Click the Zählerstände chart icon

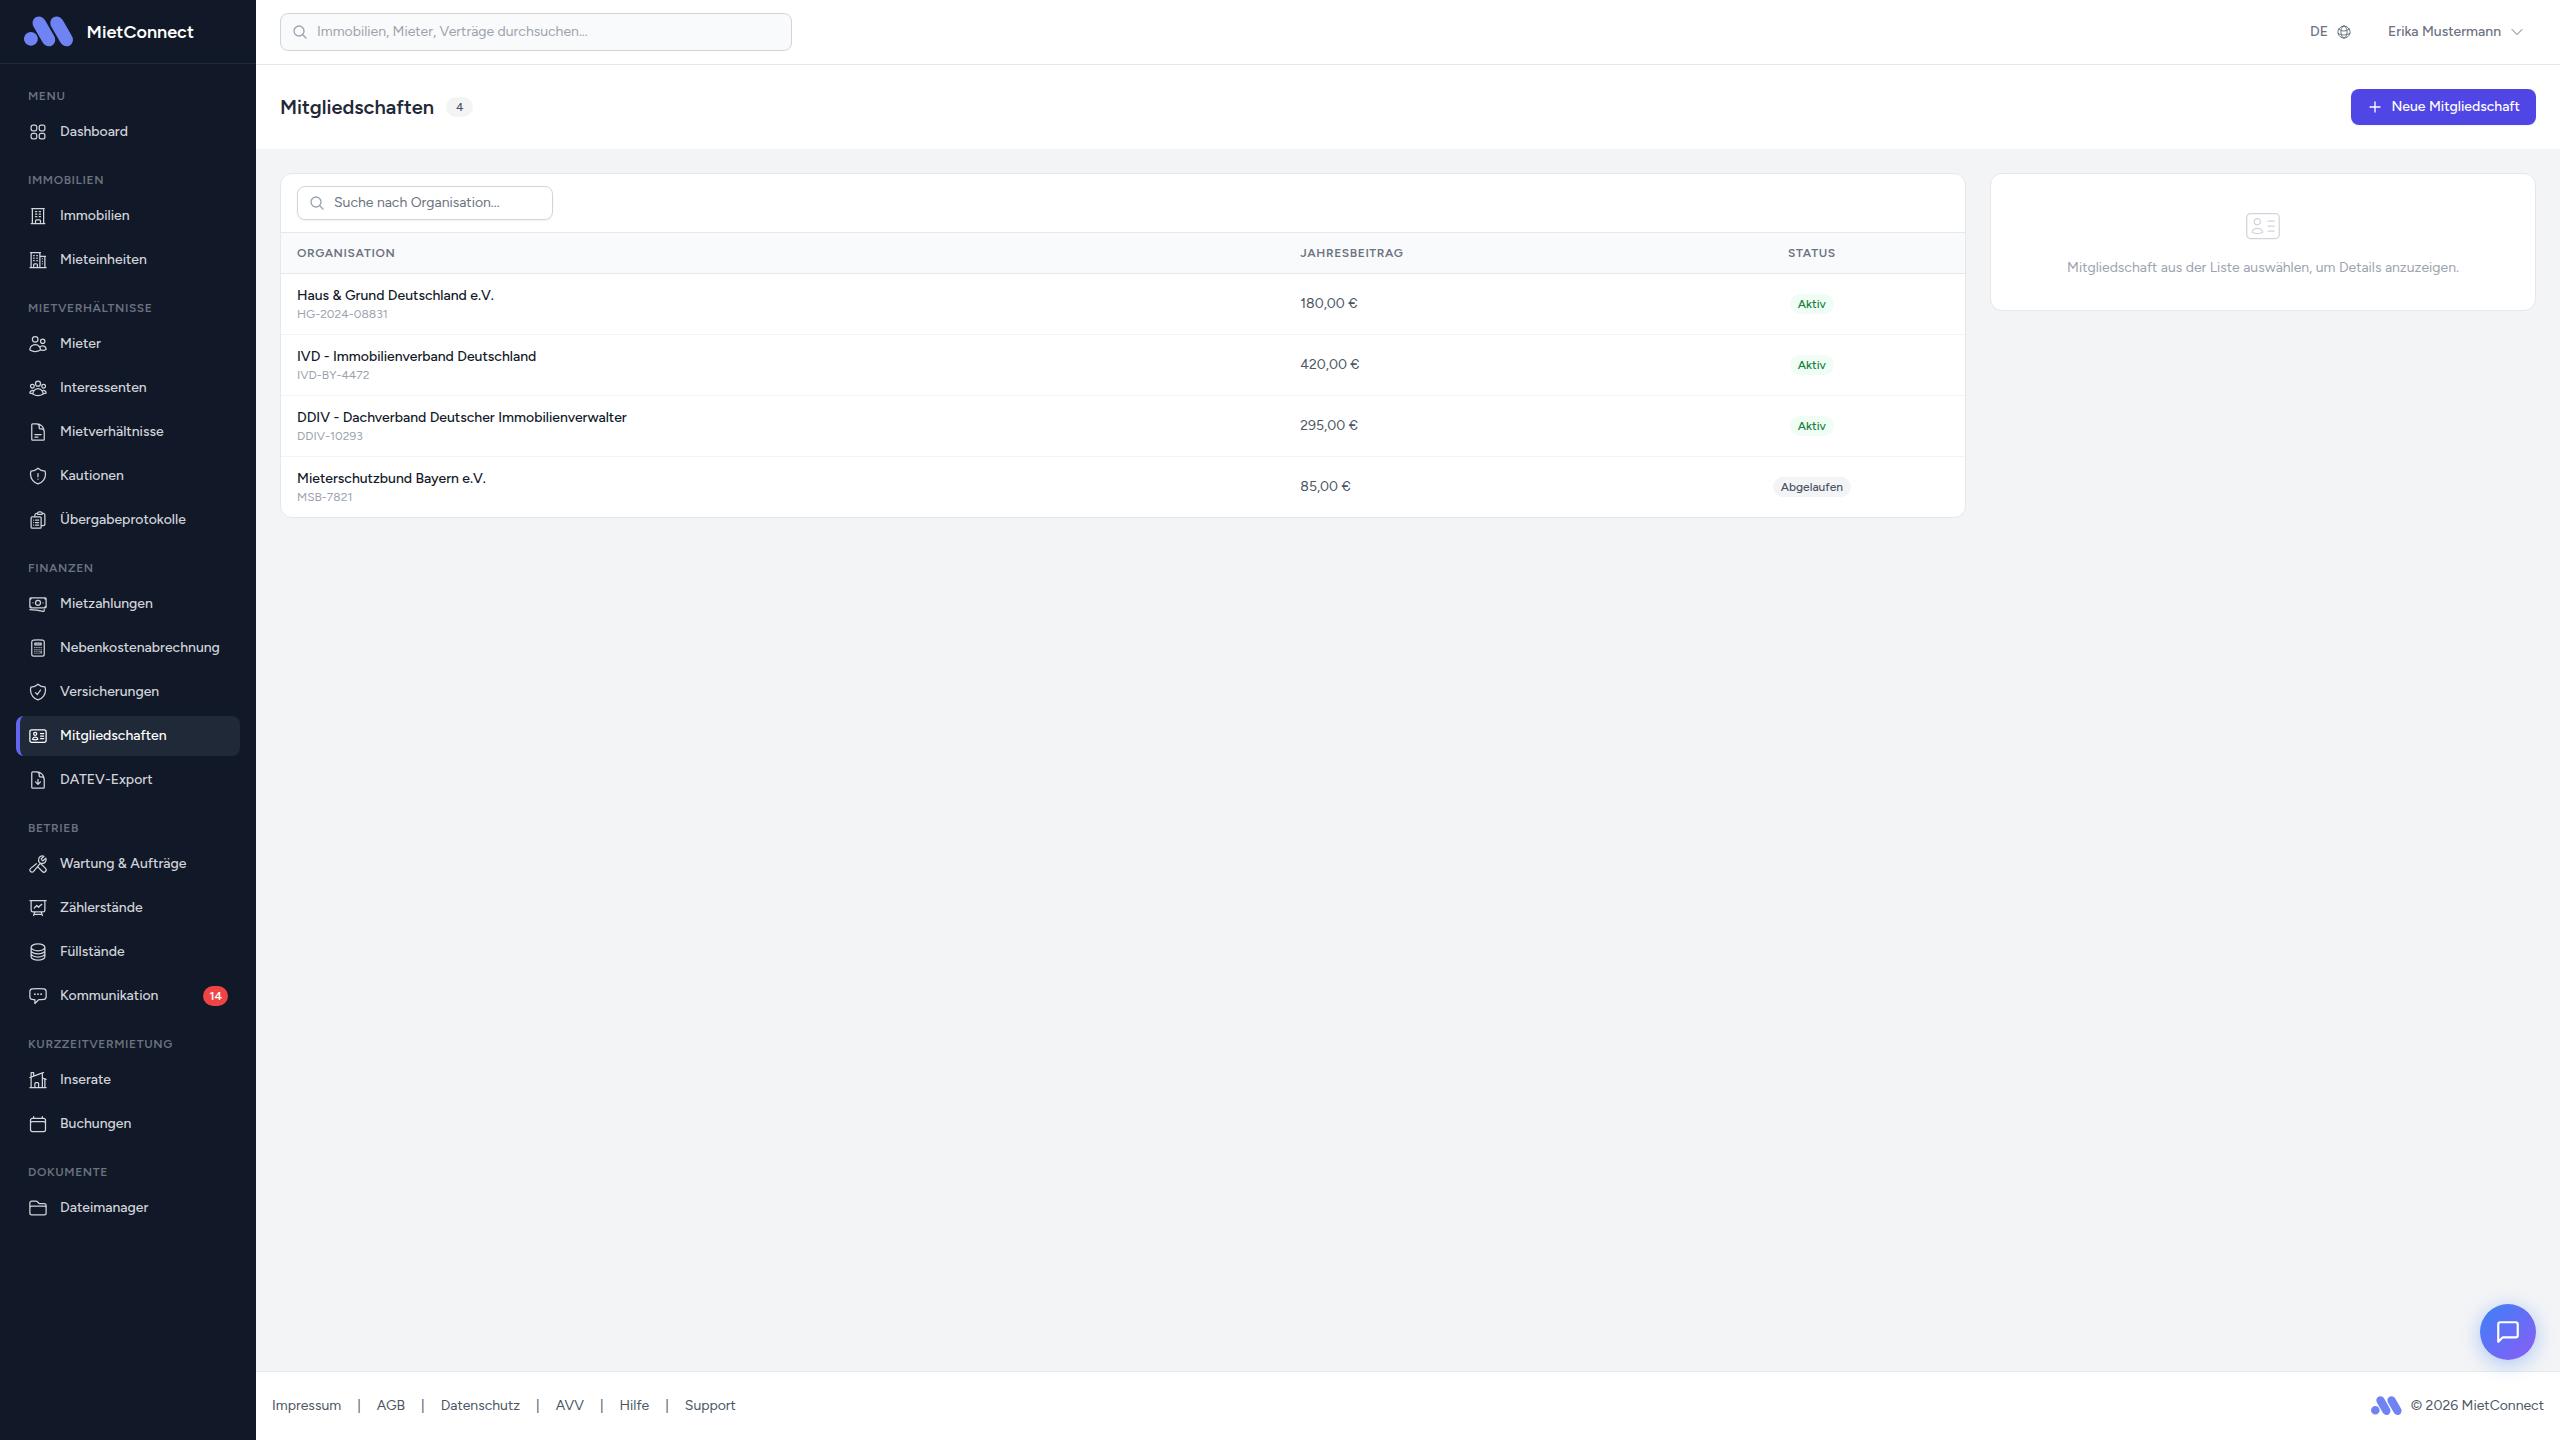(38, 908)
